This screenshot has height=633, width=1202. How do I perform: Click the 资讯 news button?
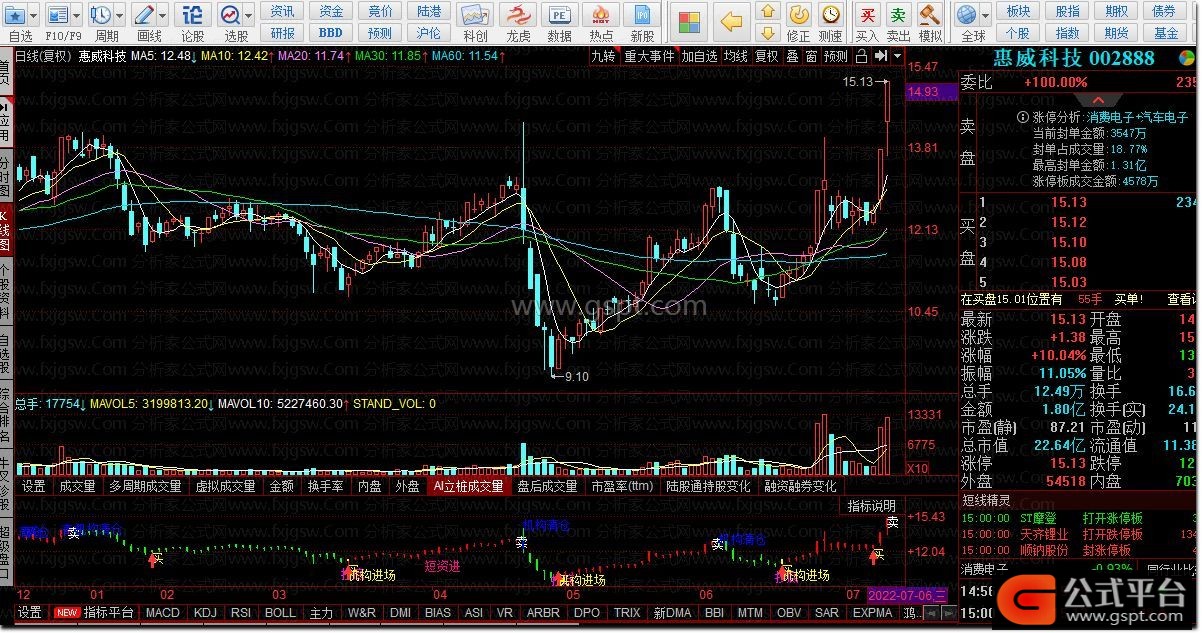click(x=283, y=11)
